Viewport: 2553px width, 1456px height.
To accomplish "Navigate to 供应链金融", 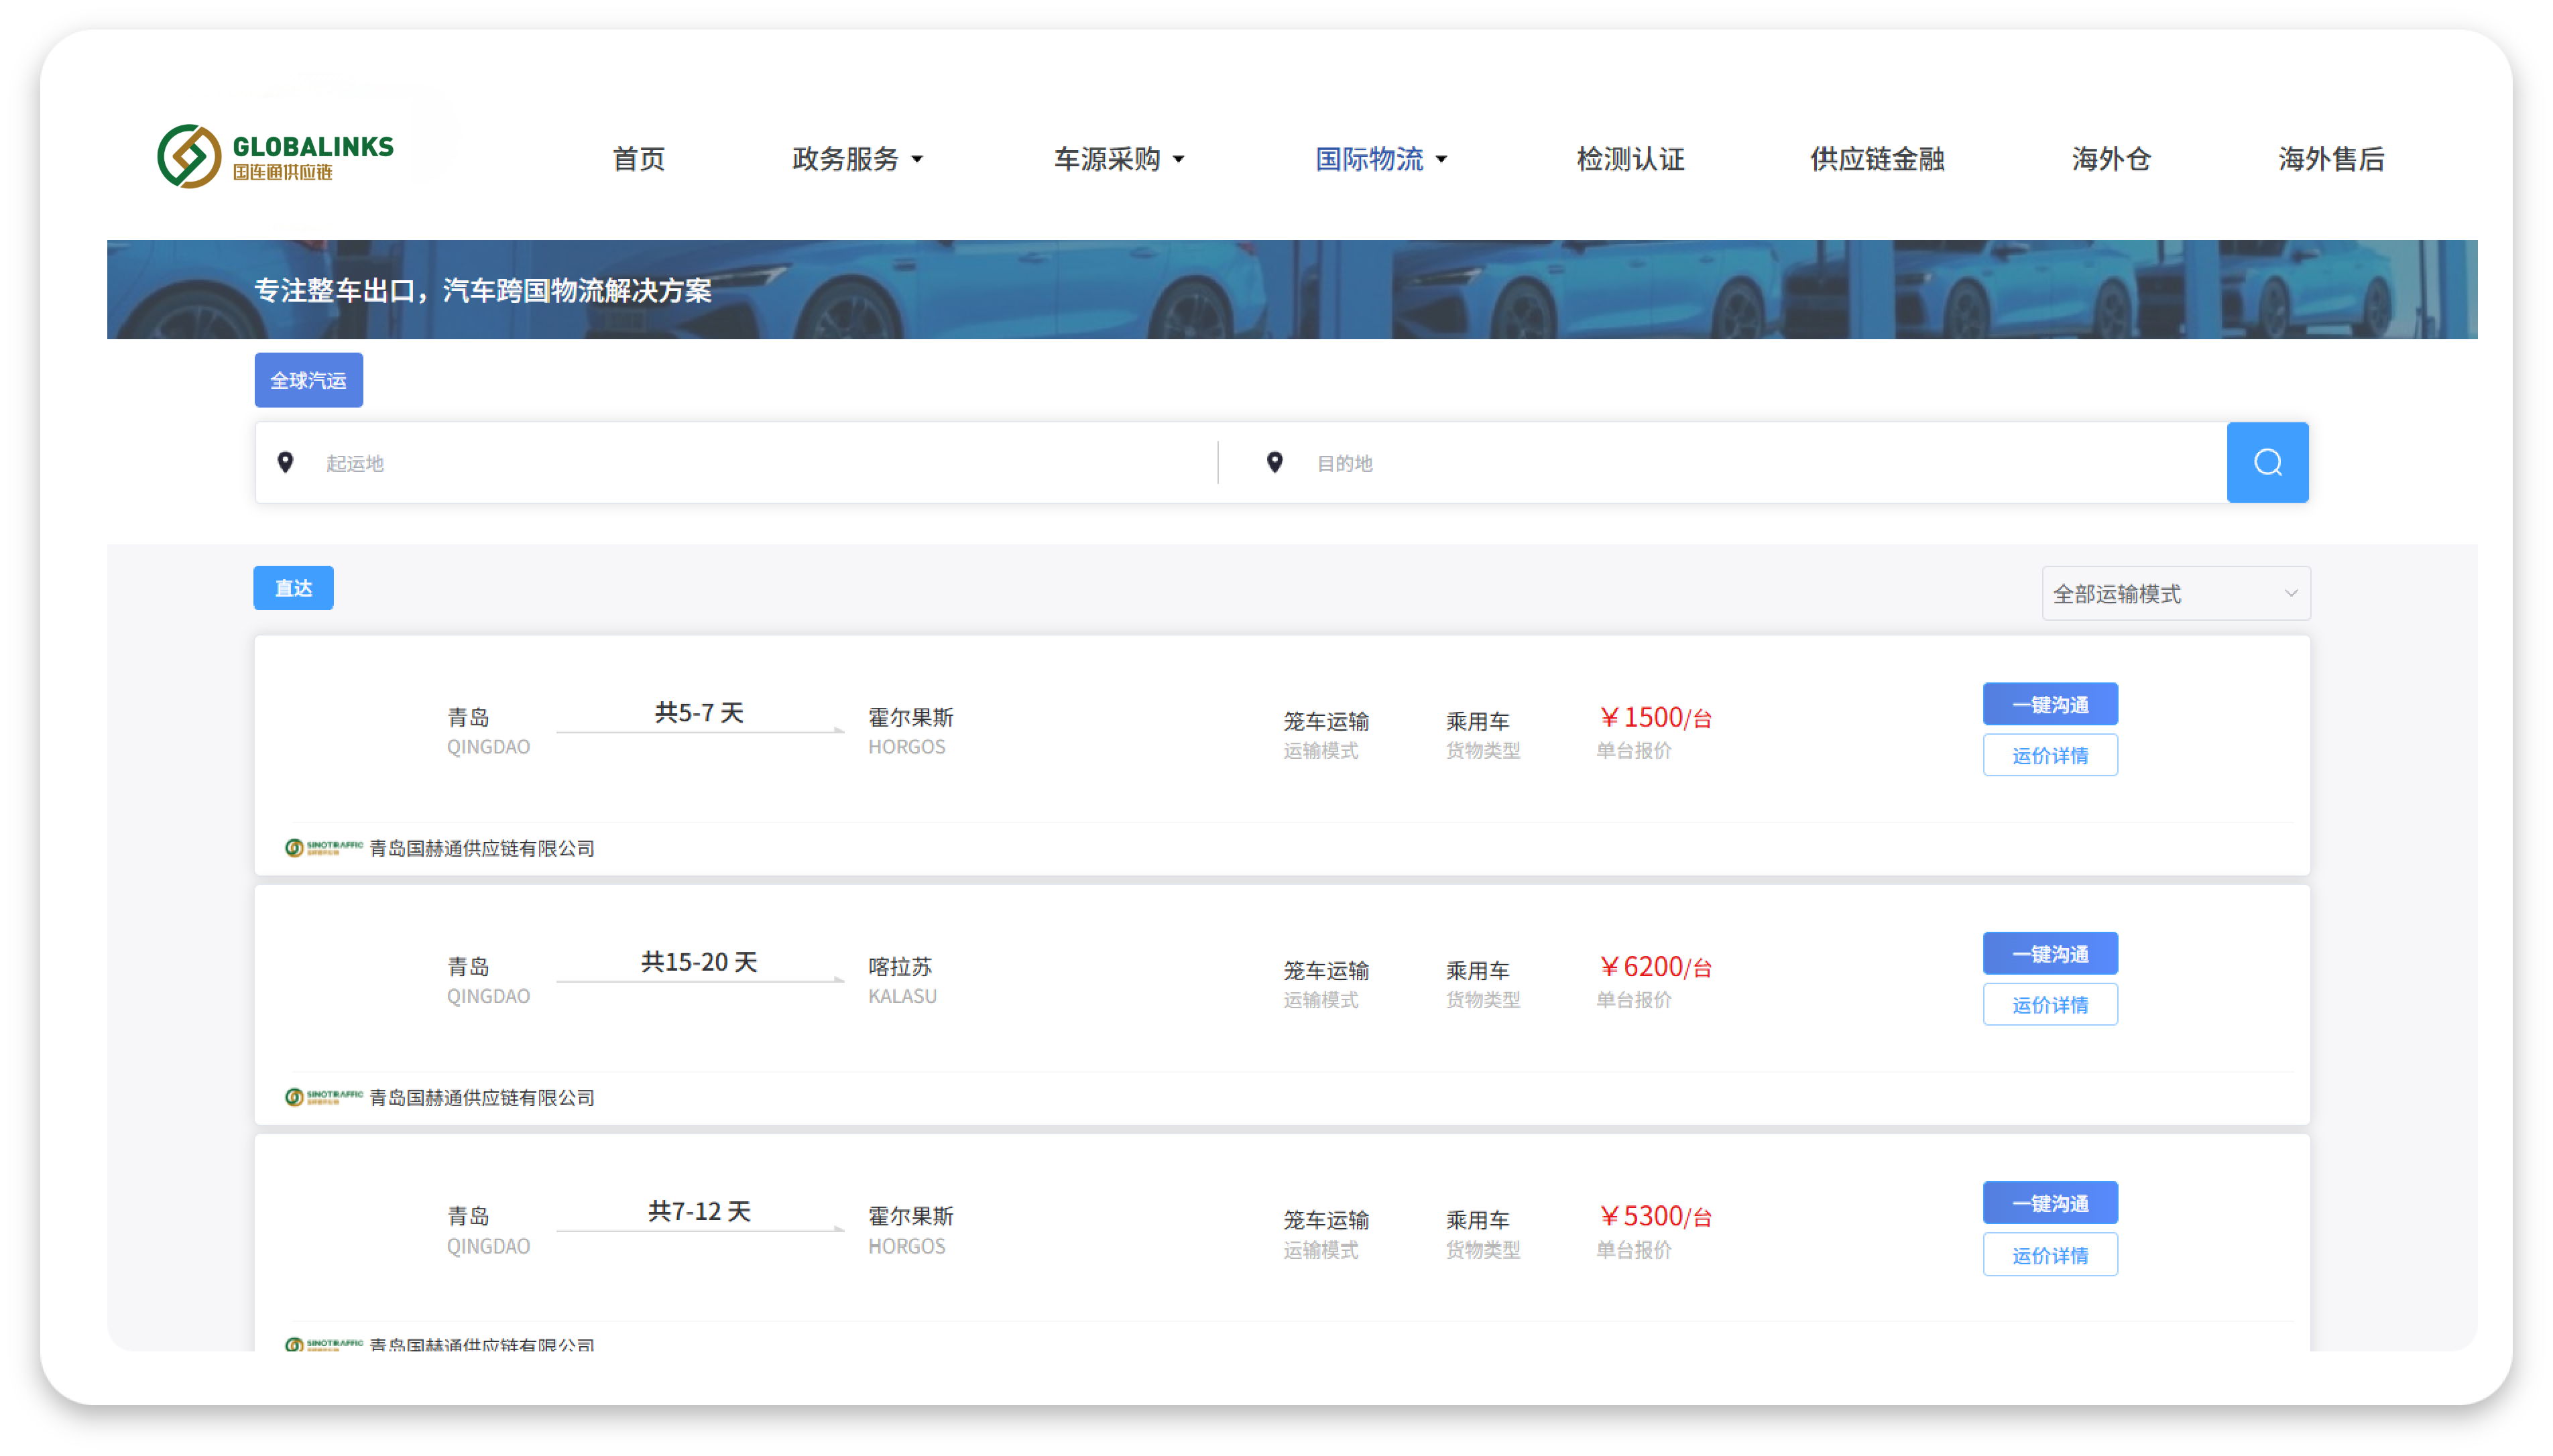I will pos(1877,159).
